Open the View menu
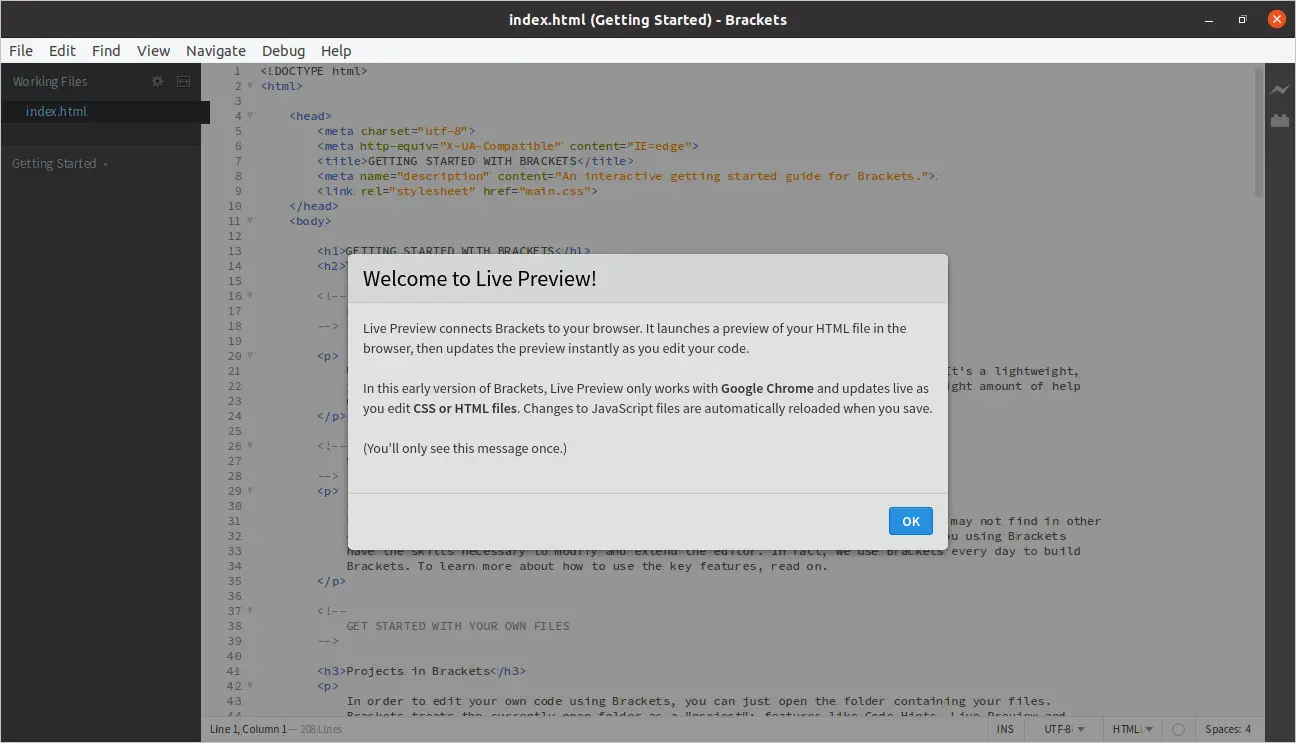 [153, 51]
